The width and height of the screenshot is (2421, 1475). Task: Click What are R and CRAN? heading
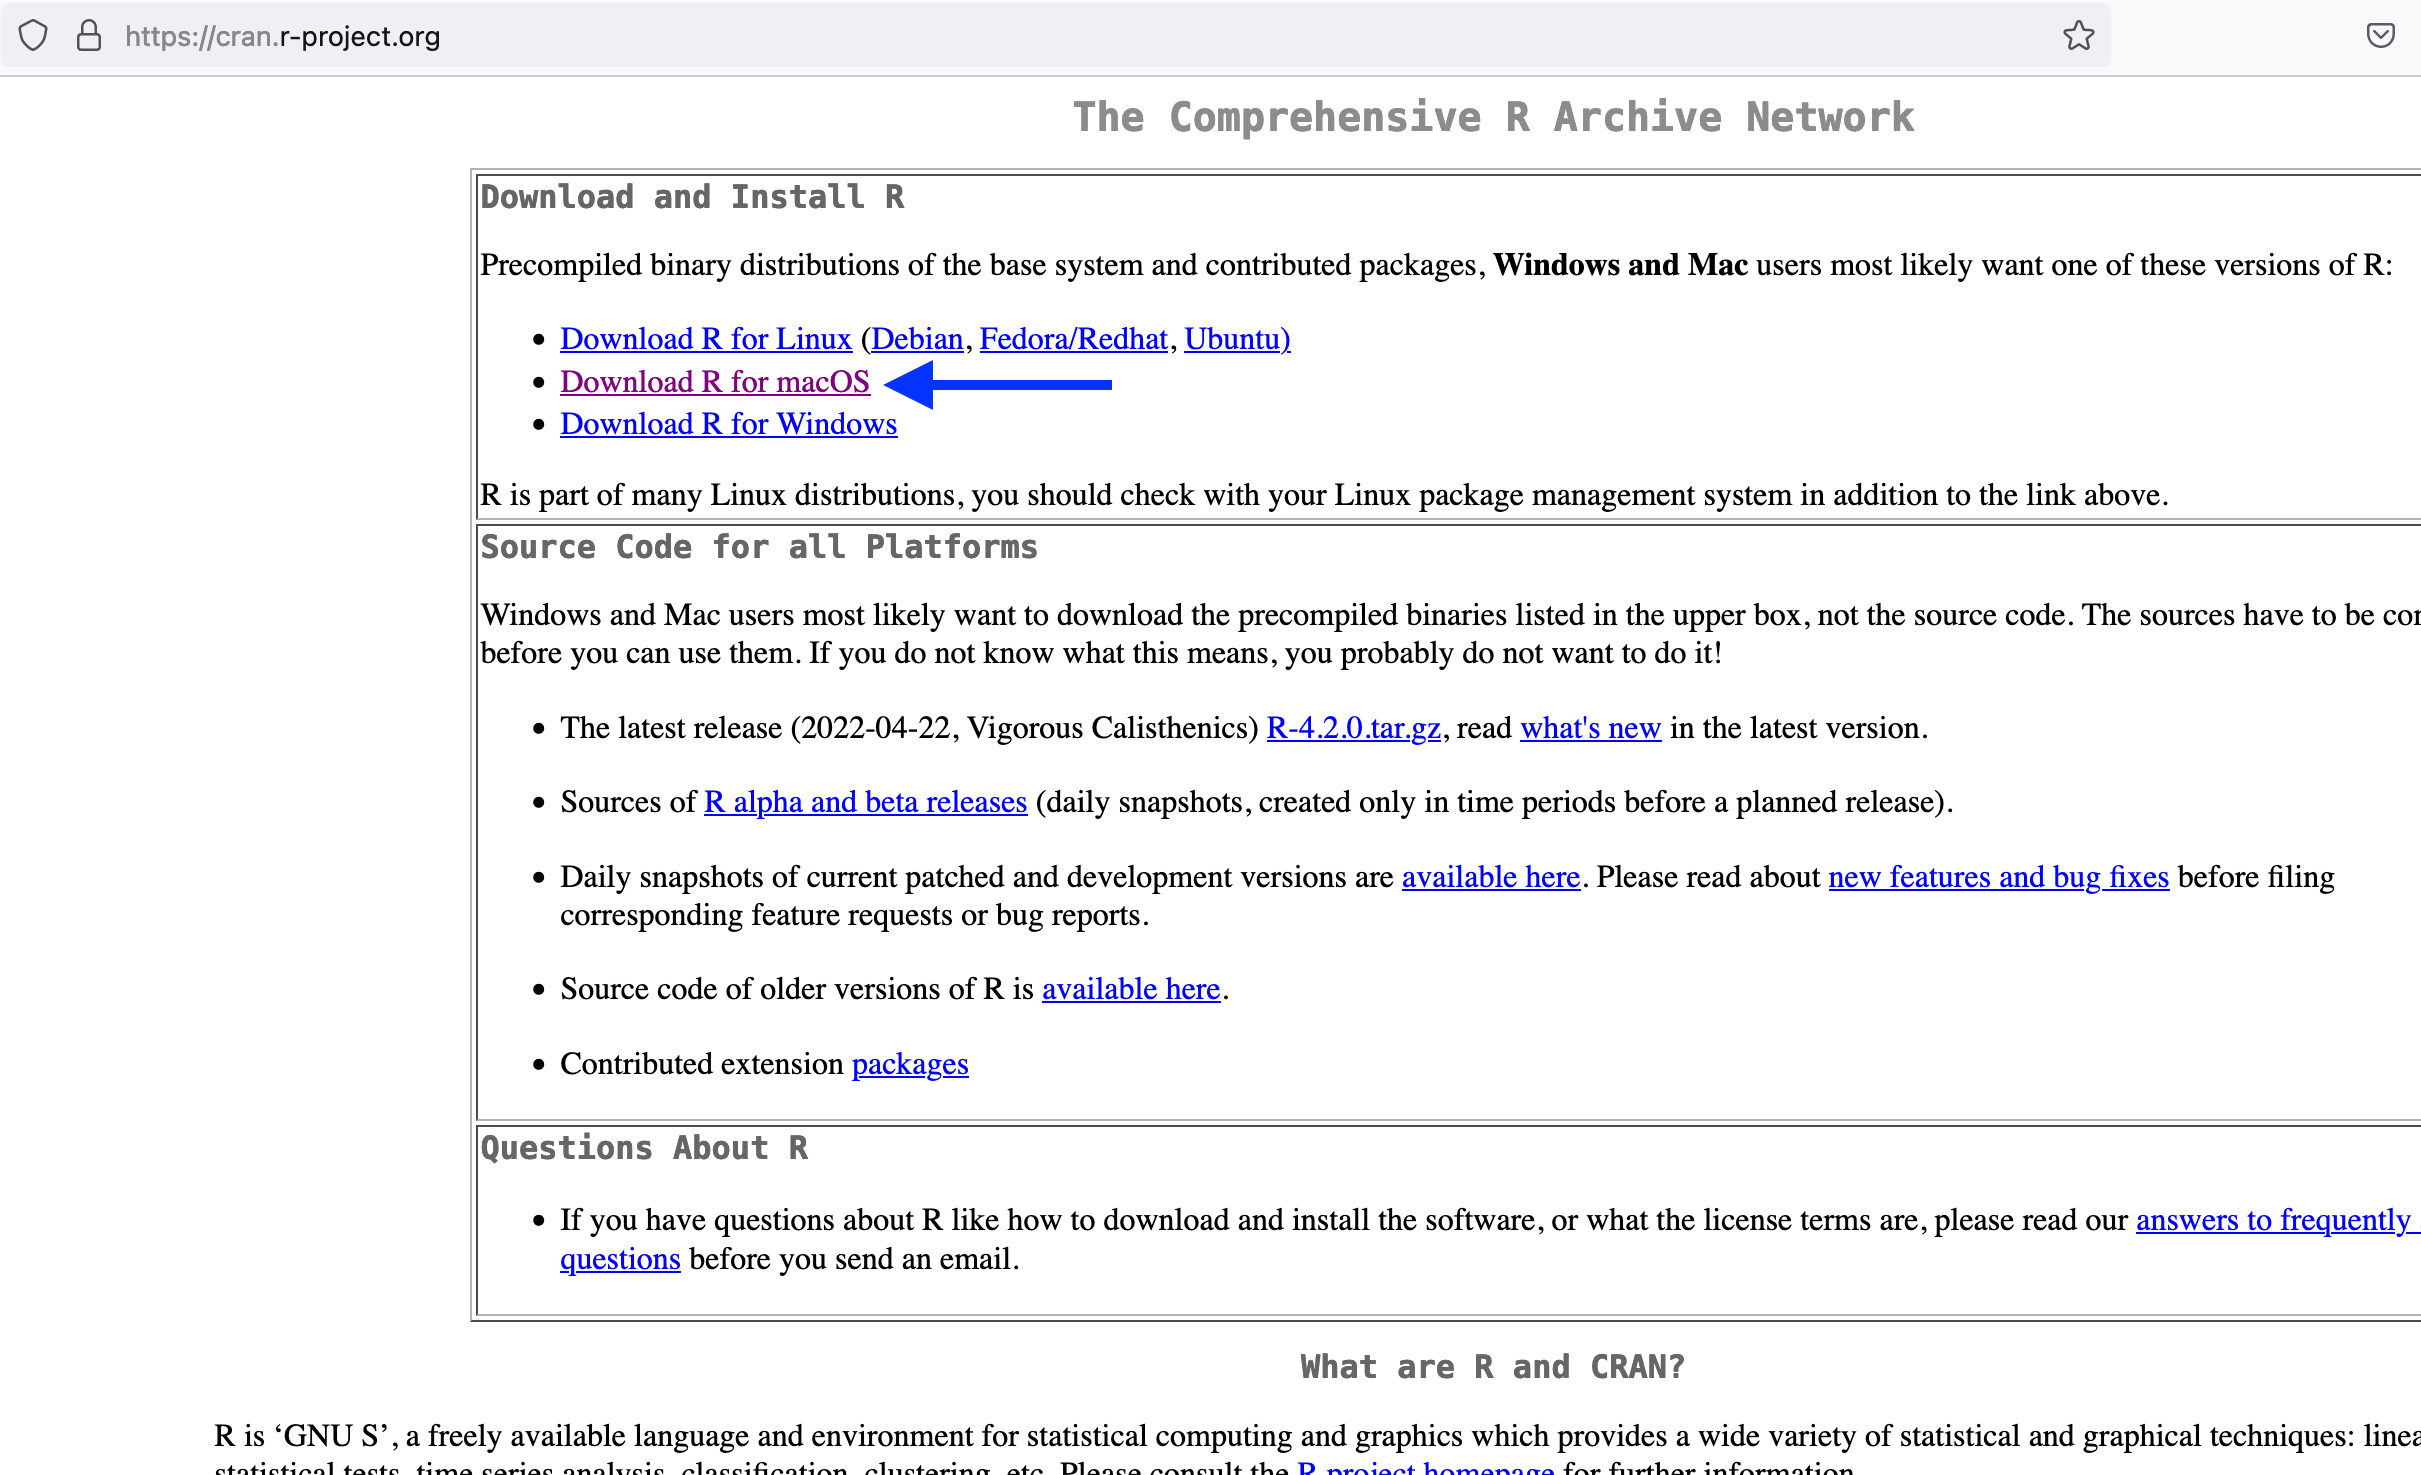[1492, 1367]
